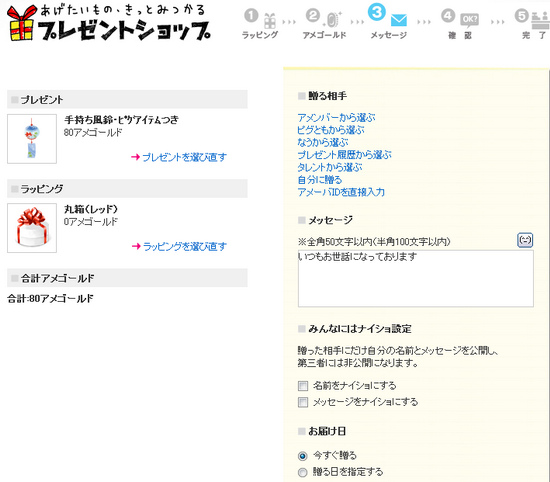
Task: Click 合計:80アメゴールド total text
Action: (50, 299)
